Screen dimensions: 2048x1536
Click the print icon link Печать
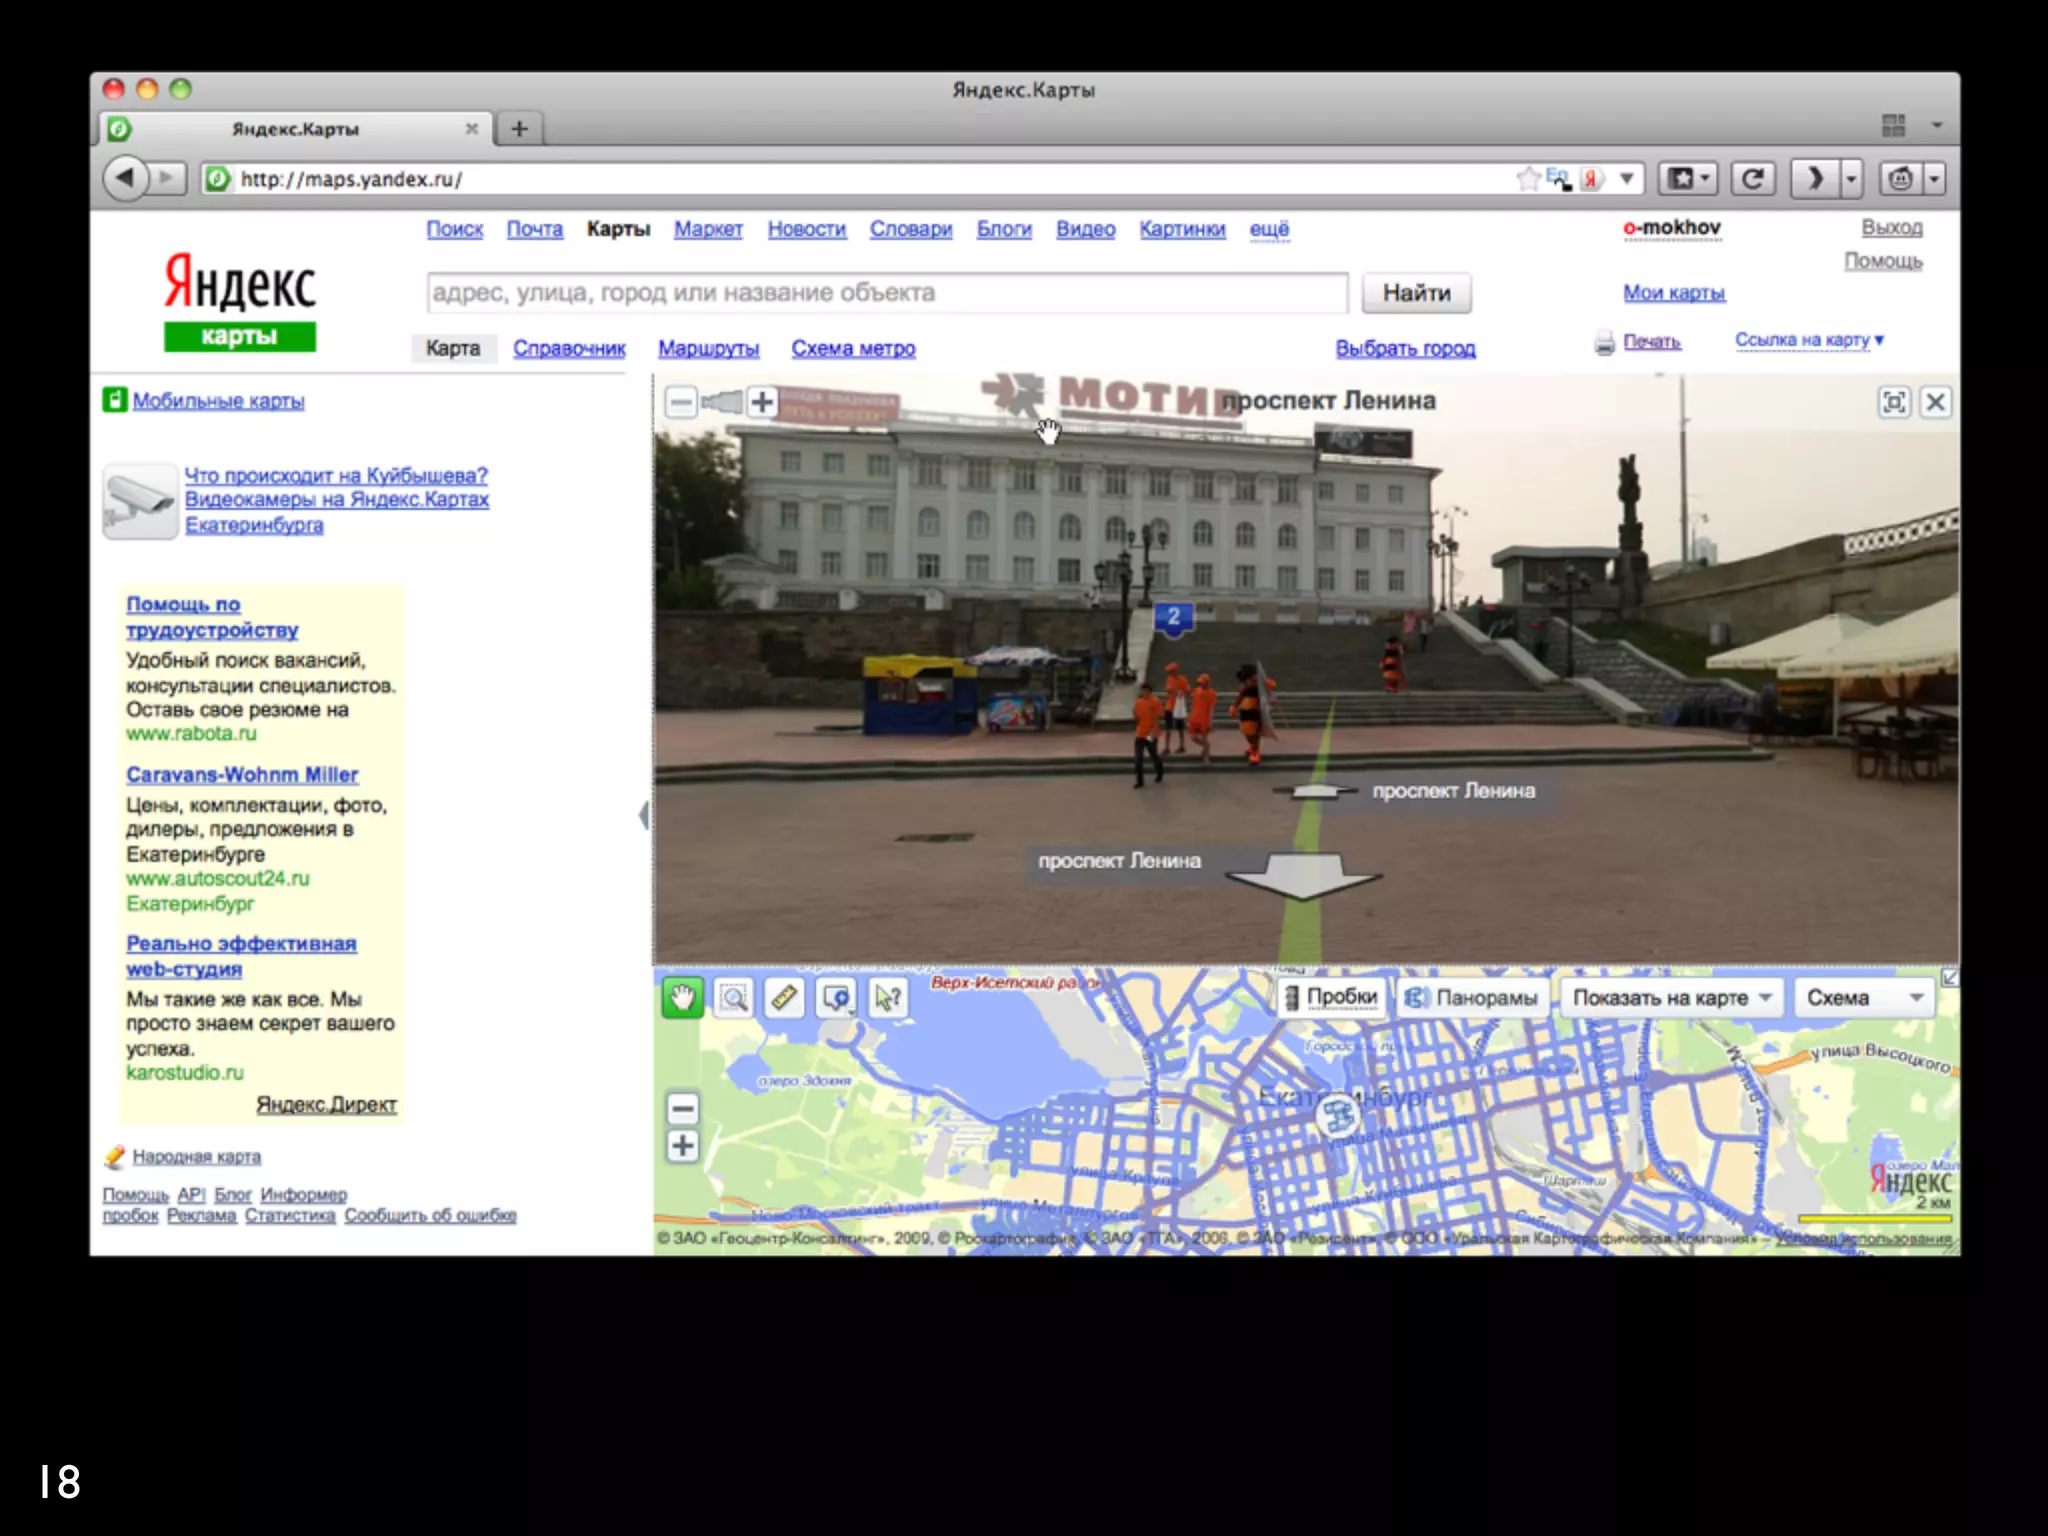click(1651, 342)
